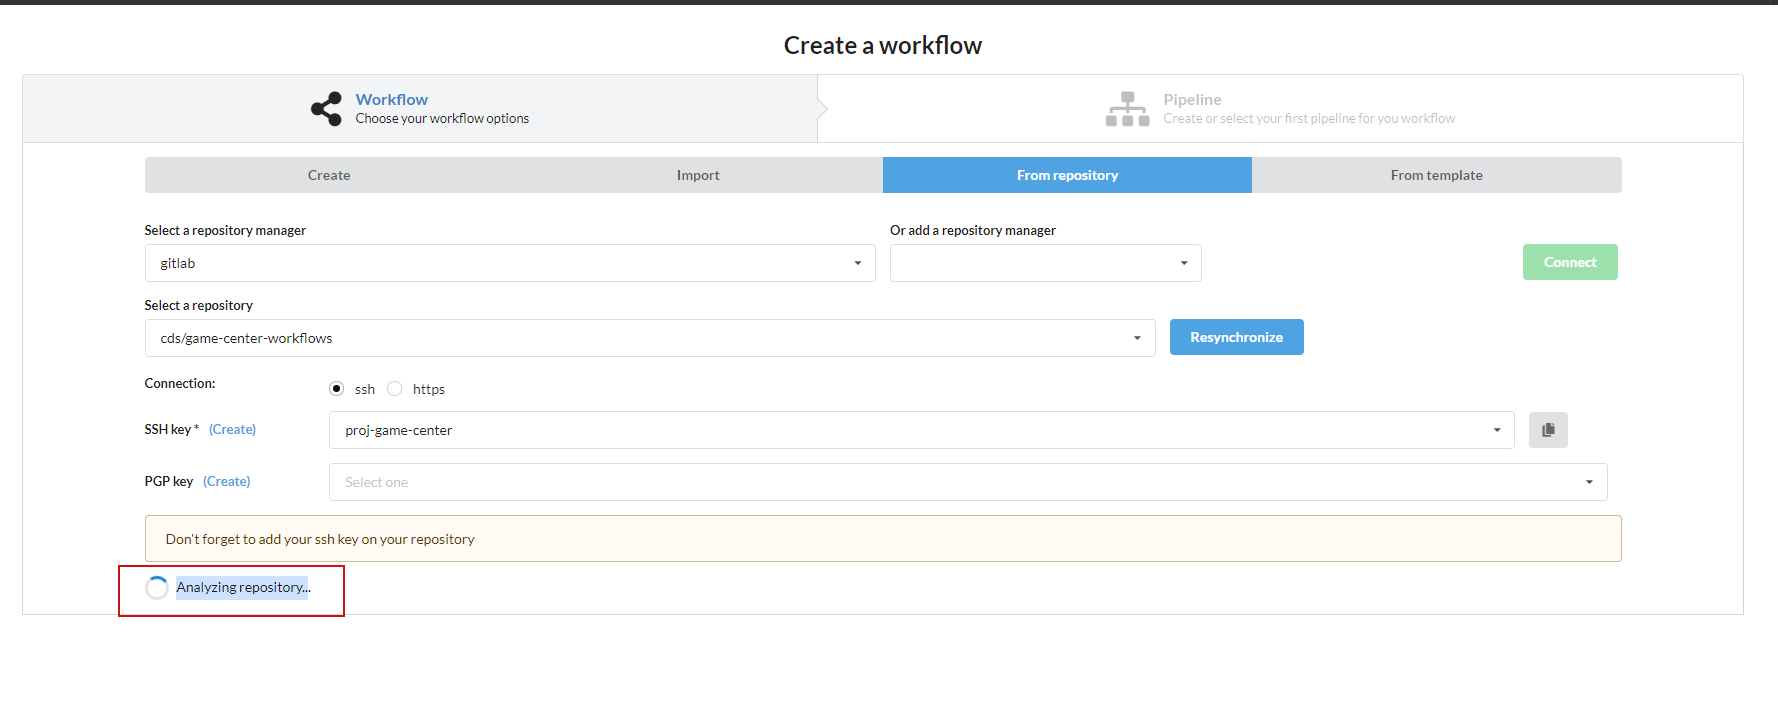Viewport: 1778px width, 705px height.
Task: Open the PGP key Select one dropdown
Action: [x=968, y=482]
